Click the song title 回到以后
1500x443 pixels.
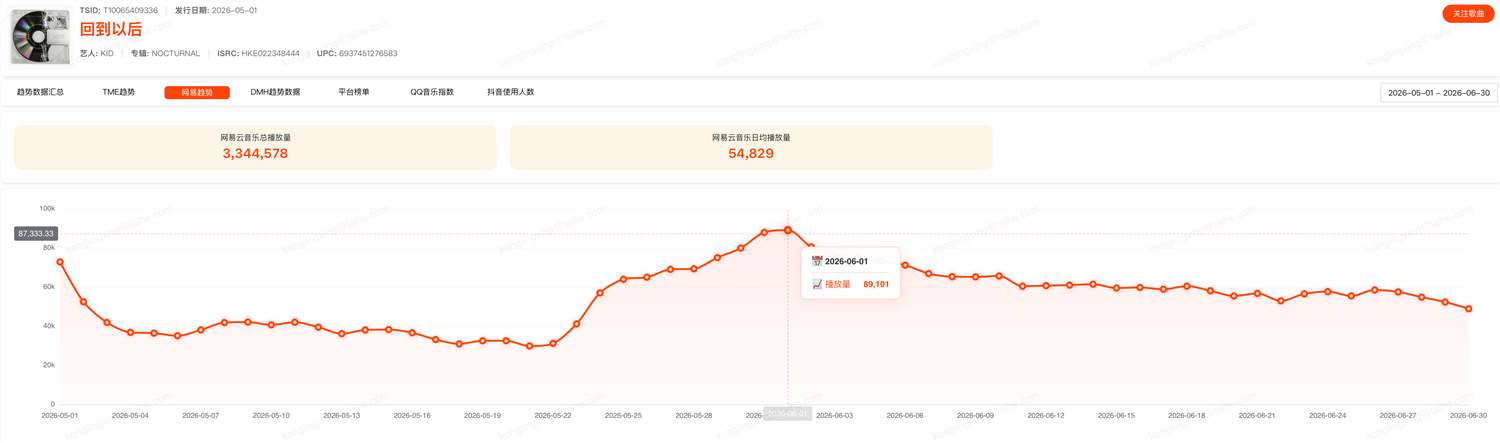click(111, 30)
